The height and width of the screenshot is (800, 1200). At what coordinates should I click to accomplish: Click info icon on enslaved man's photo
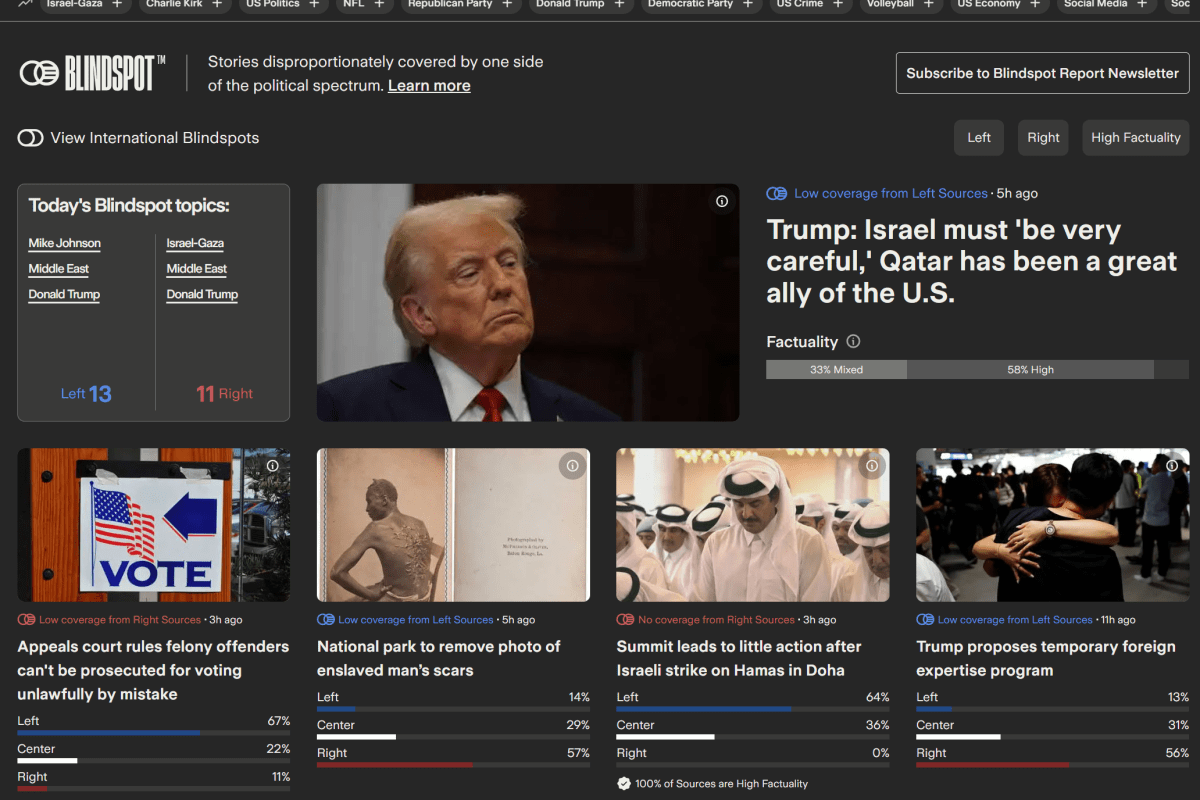(x=572, y=466)
